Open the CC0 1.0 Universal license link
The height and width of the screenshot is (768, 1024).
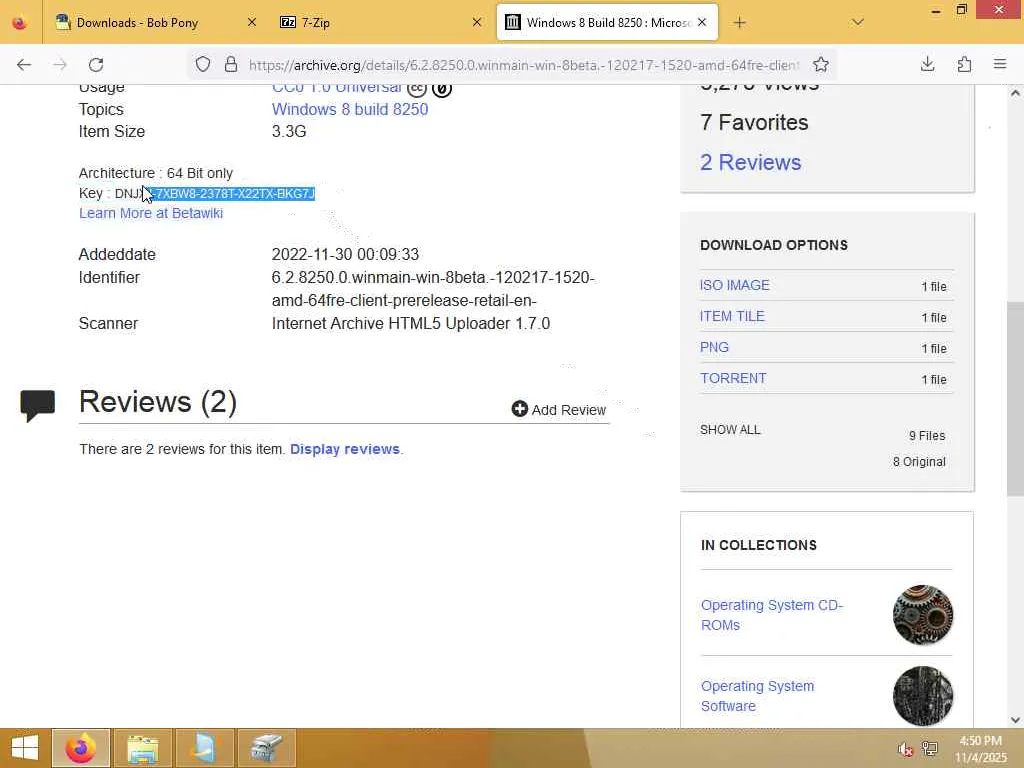pos(336,88)
